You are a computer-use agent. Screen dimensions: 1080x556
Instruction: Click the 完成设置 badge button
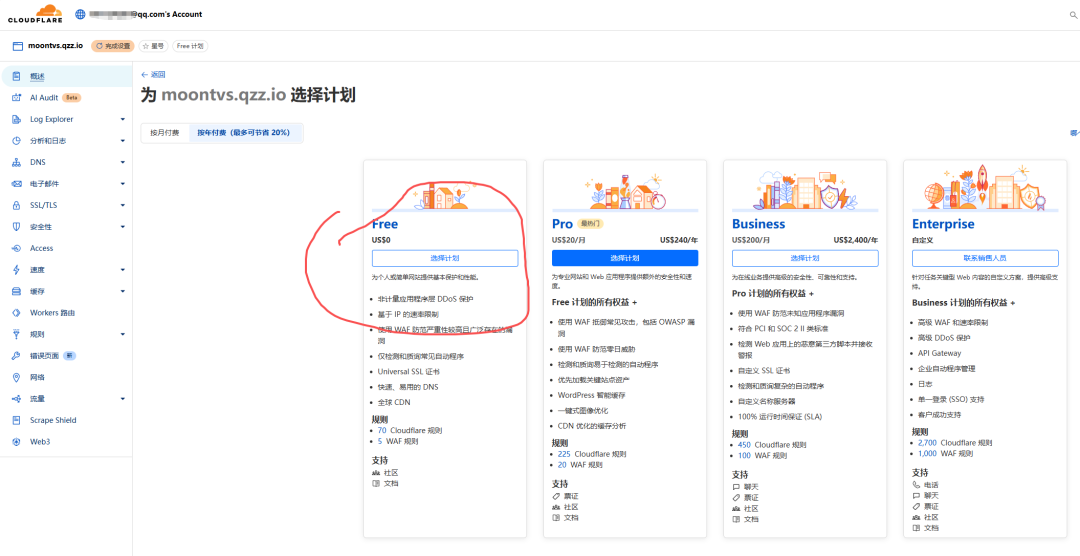(x=113, y=46)
